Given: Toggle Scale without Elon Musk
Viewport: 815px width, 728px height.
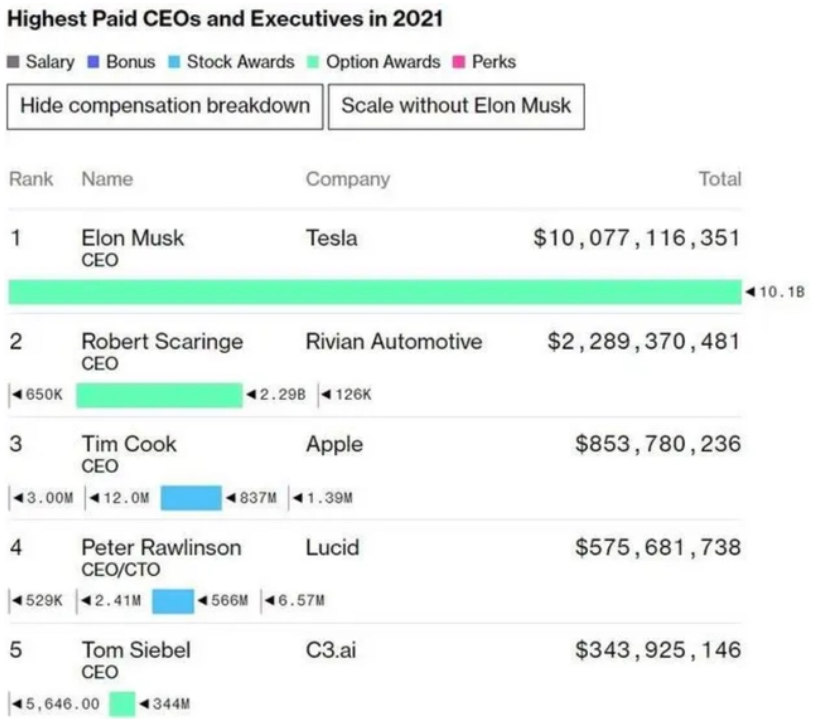Looking at the screenshot, I should (x=456, y=106).
